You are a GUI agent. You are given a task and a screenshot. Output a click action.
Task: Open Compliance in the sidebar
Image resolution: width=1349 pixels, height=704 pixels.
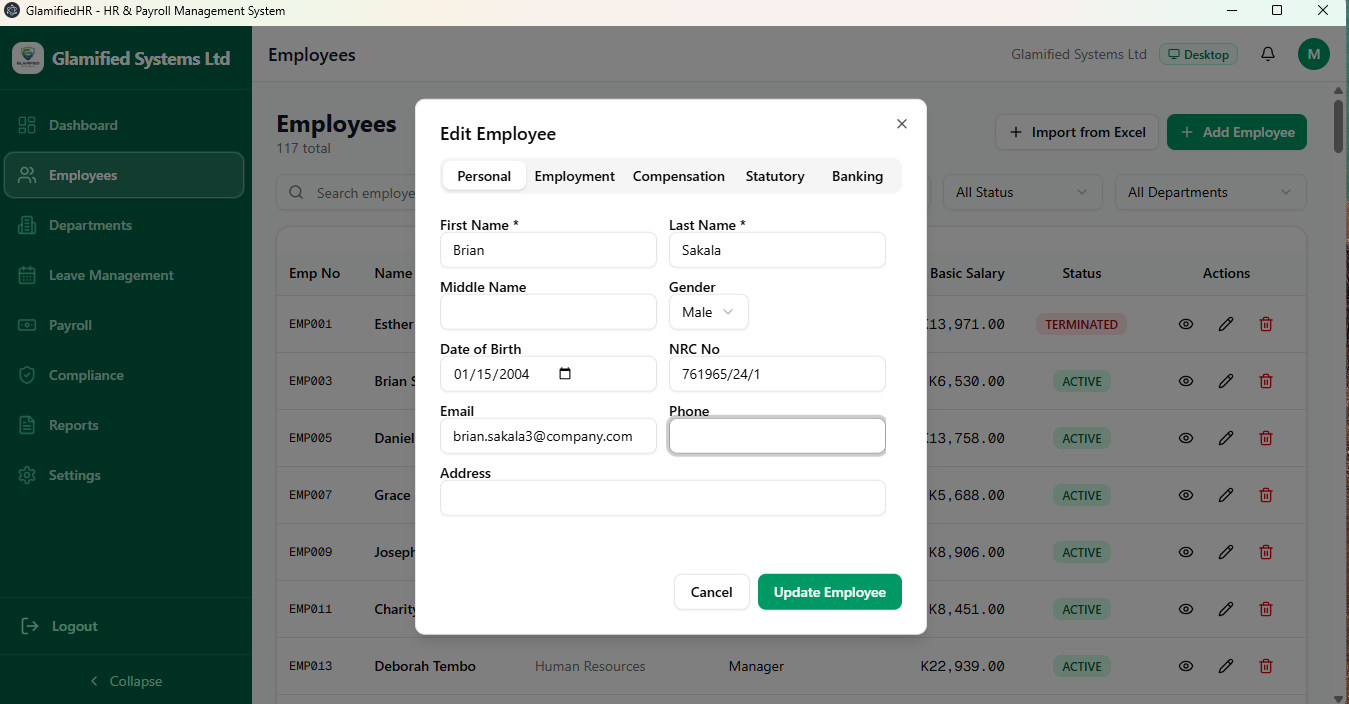[x=124, y=375]
